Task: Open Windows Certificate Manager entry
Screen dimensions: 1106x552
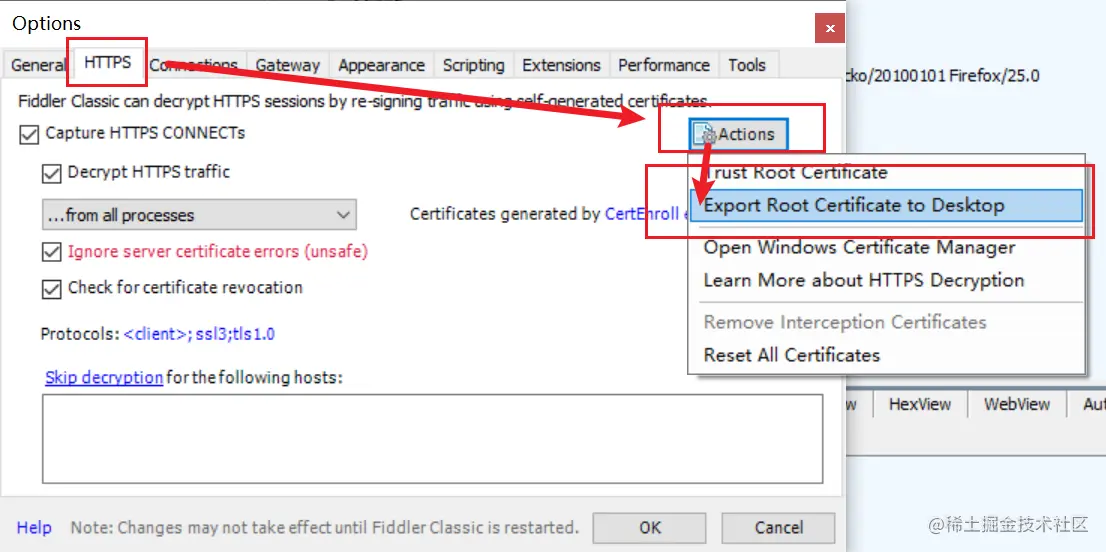Action: point(886,247)
